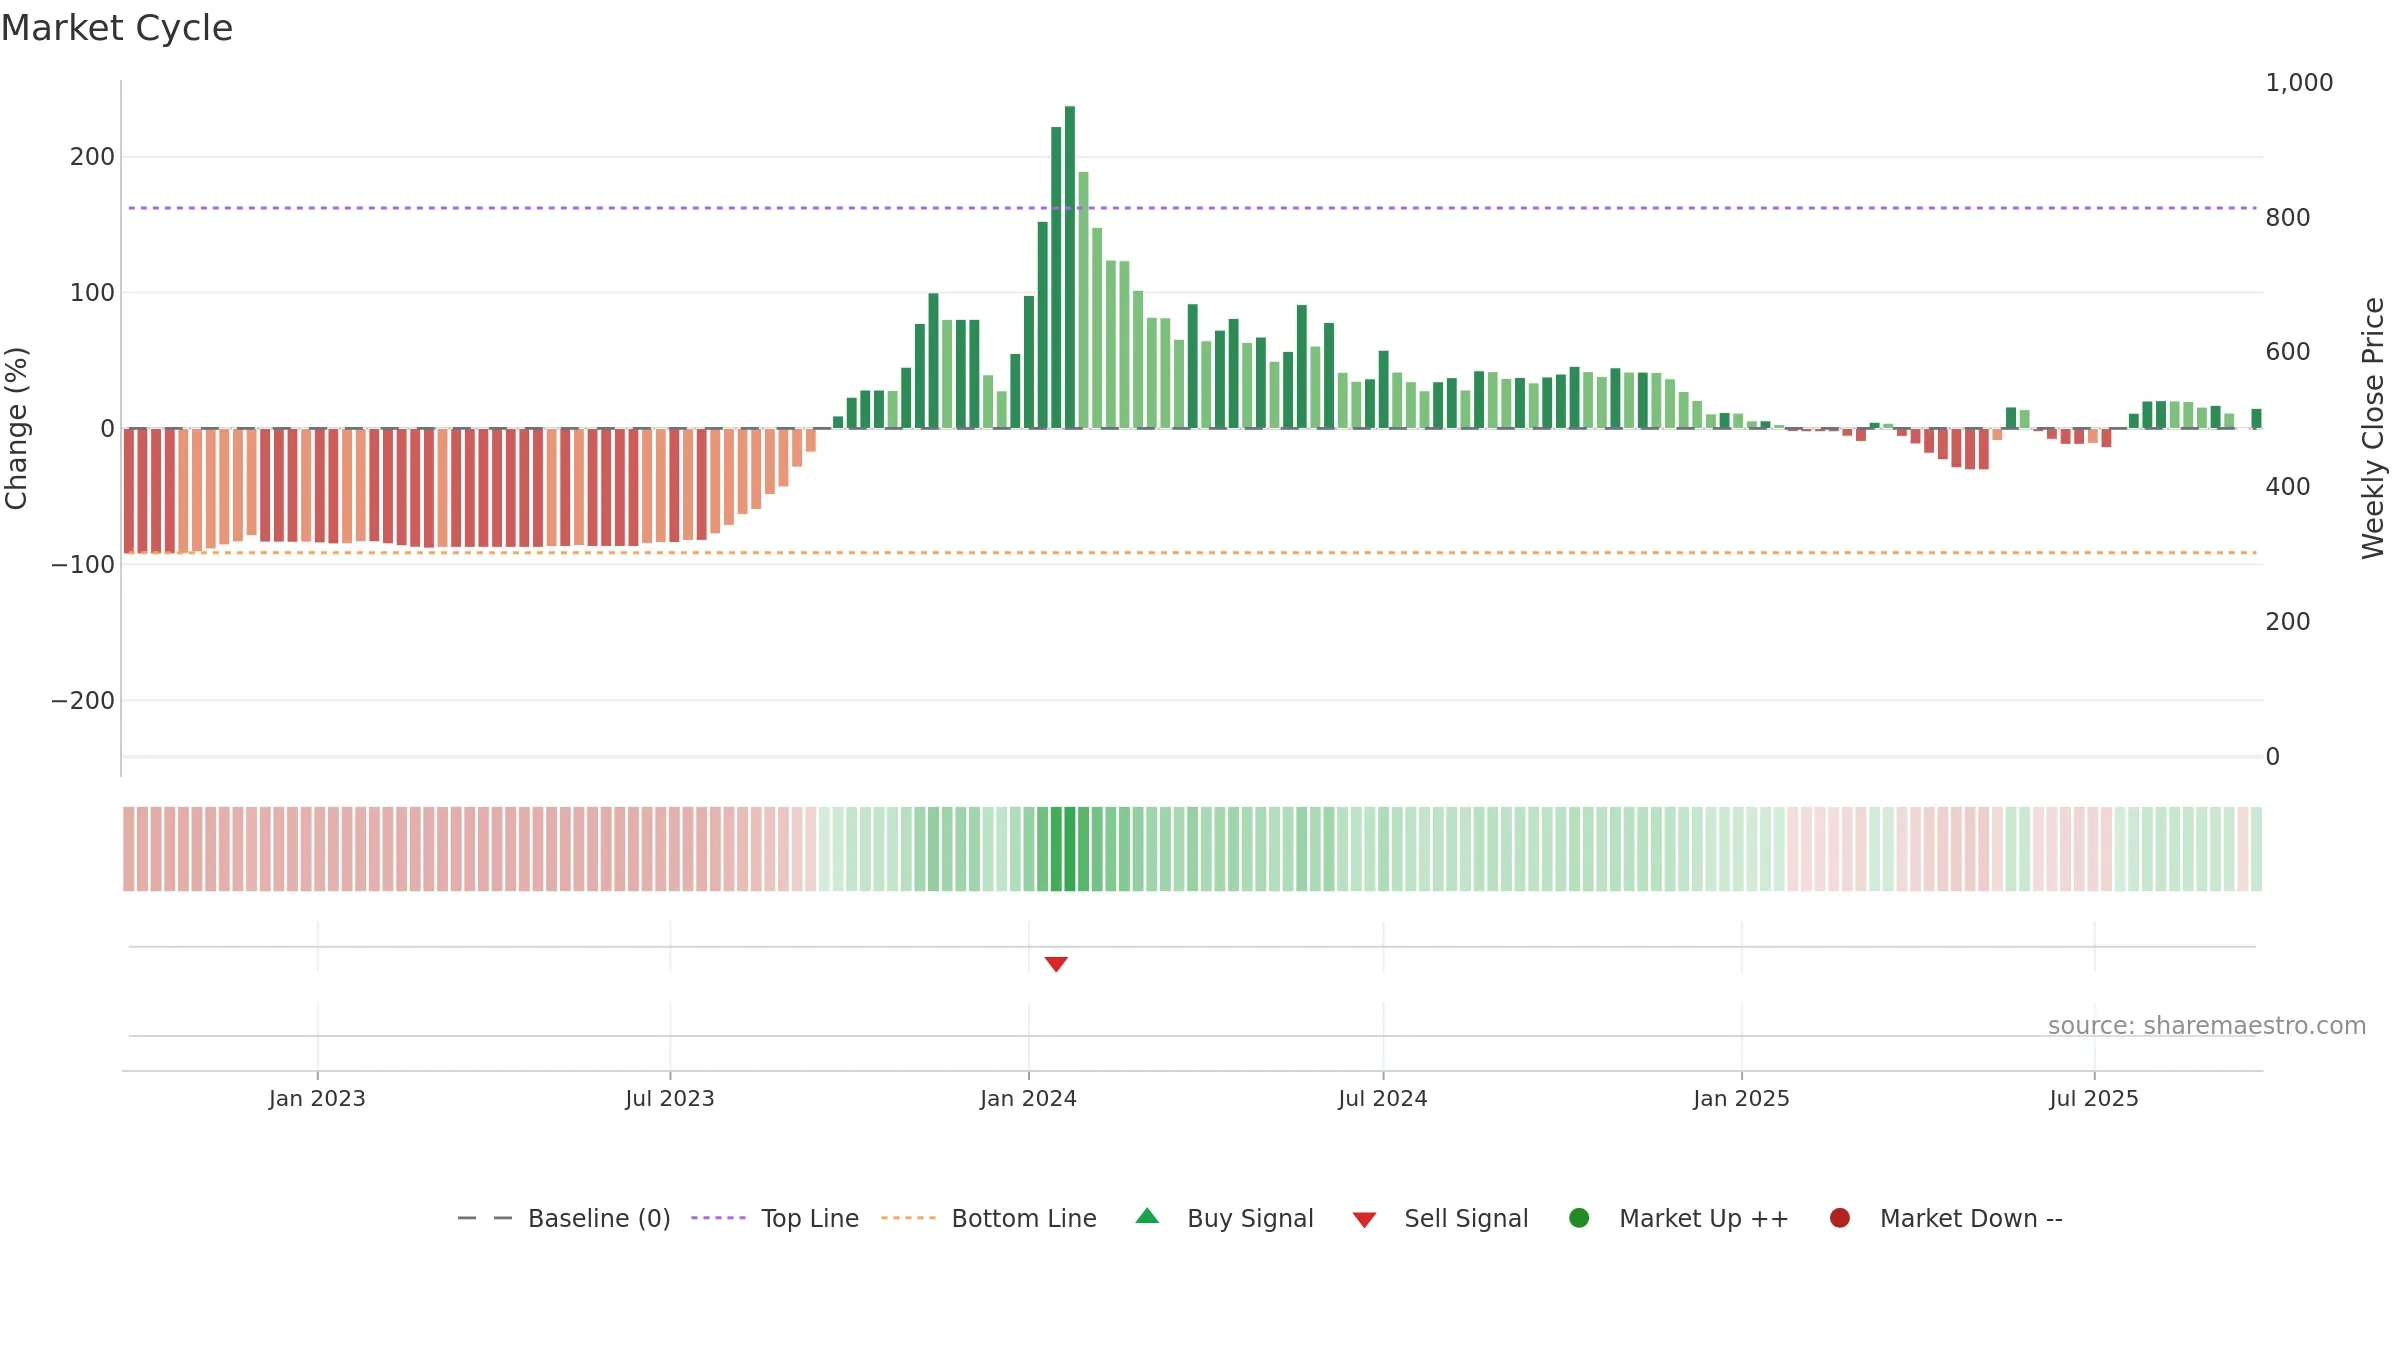Click the gray dashed Baseline legend sample
This screenshot has width=2400, height=1350.
pyautogui.click(x=485, y=1218)
